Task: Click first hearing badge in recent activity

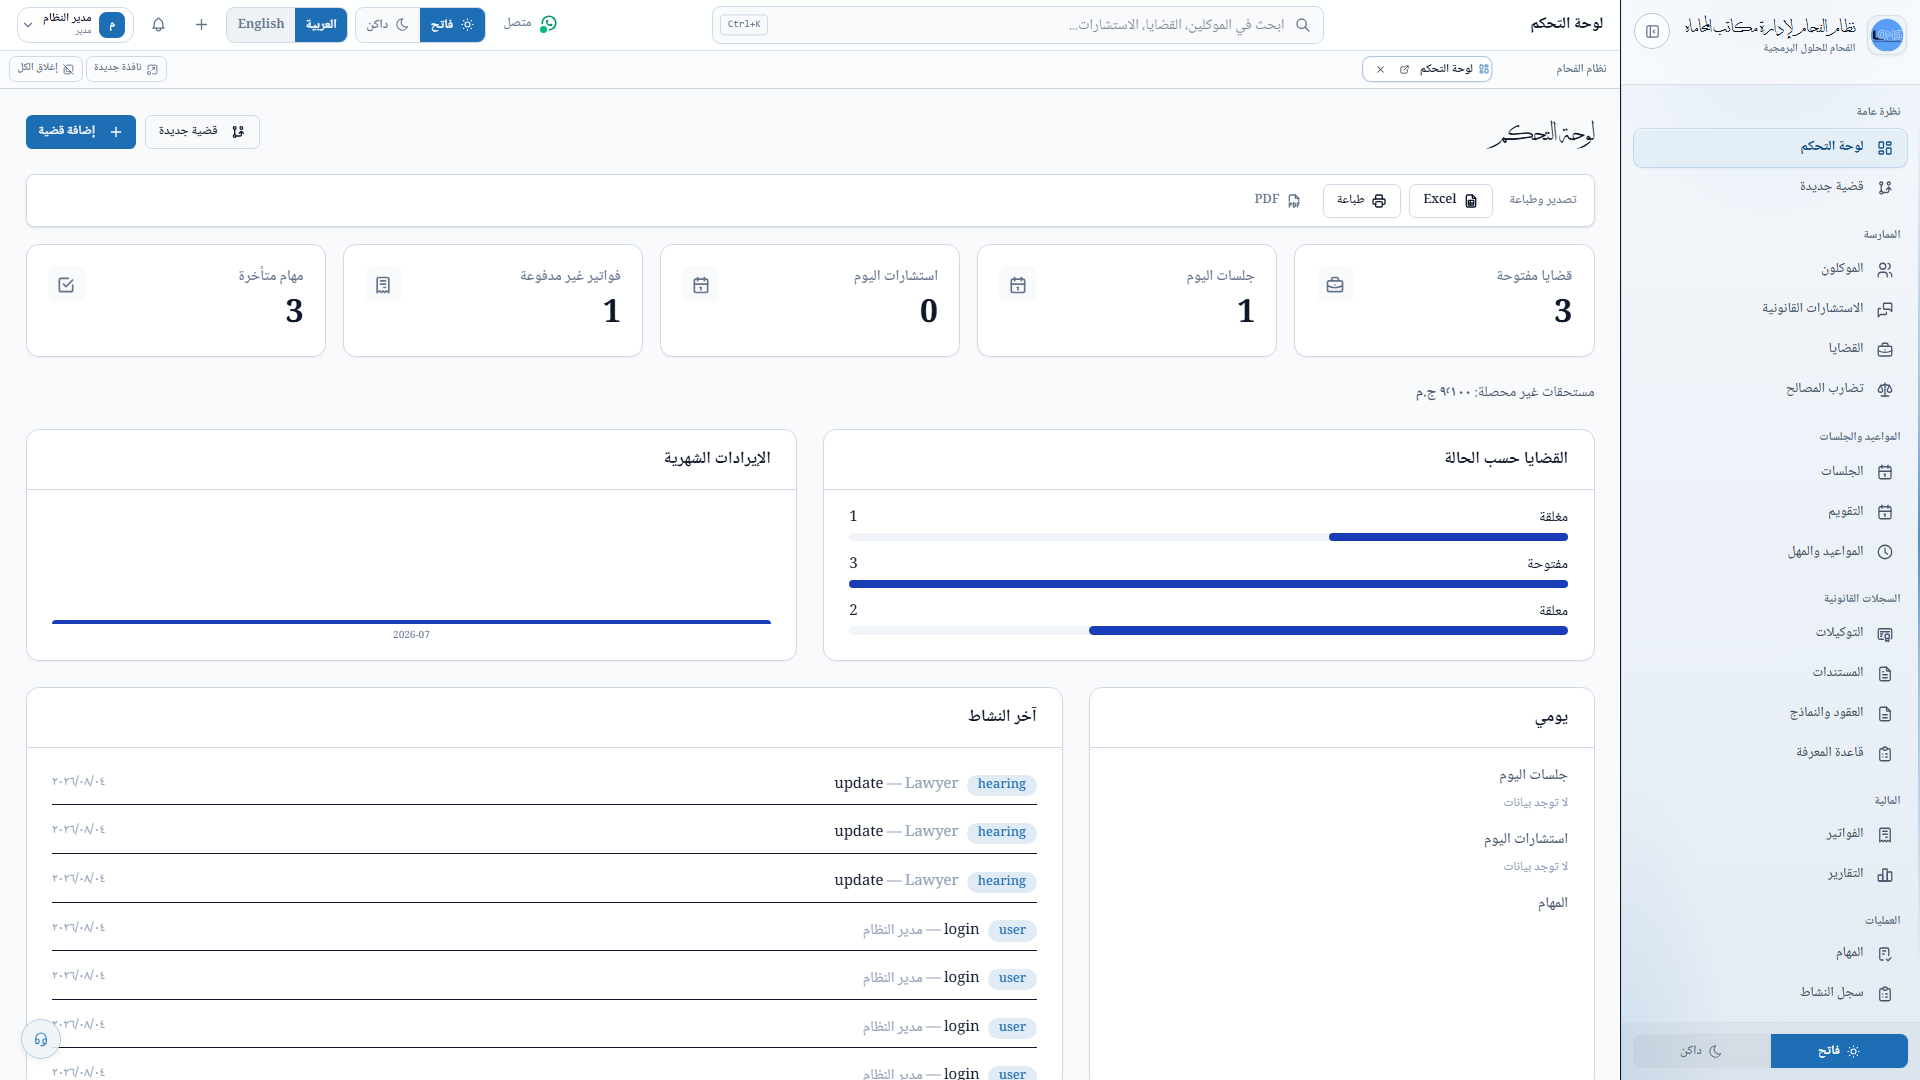Action: [x=1002, y=784]
